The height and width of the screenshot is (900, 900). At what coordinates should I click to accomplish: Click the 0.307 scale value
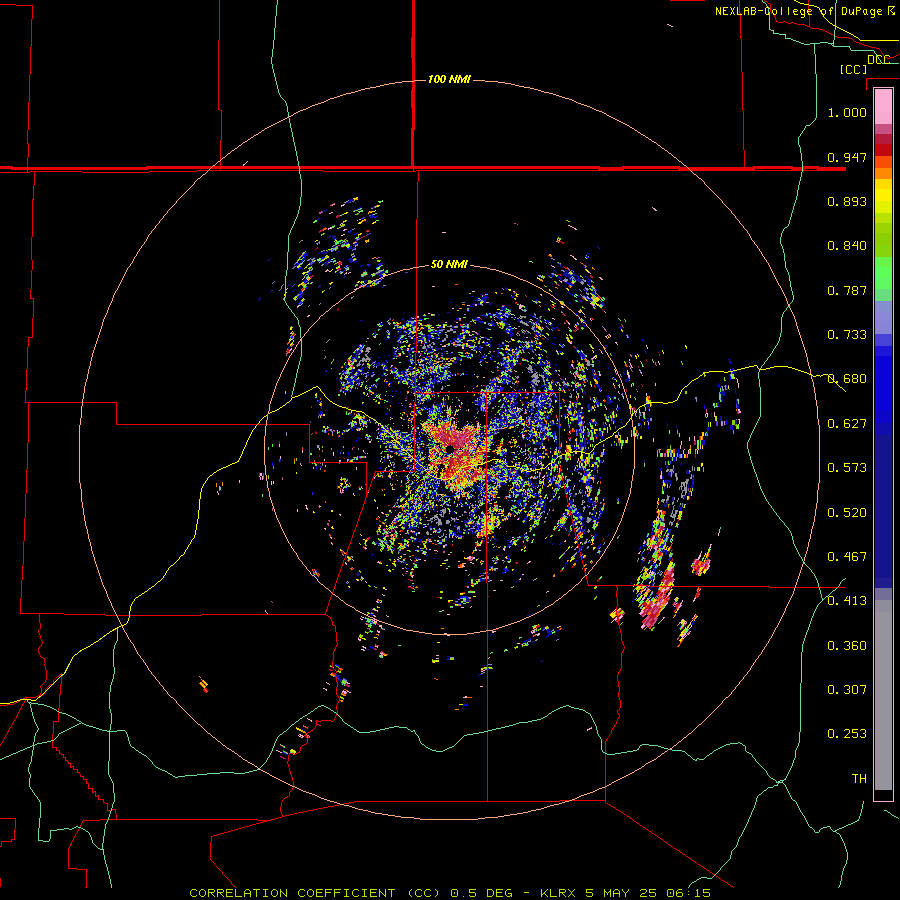(x=847, y=689)
